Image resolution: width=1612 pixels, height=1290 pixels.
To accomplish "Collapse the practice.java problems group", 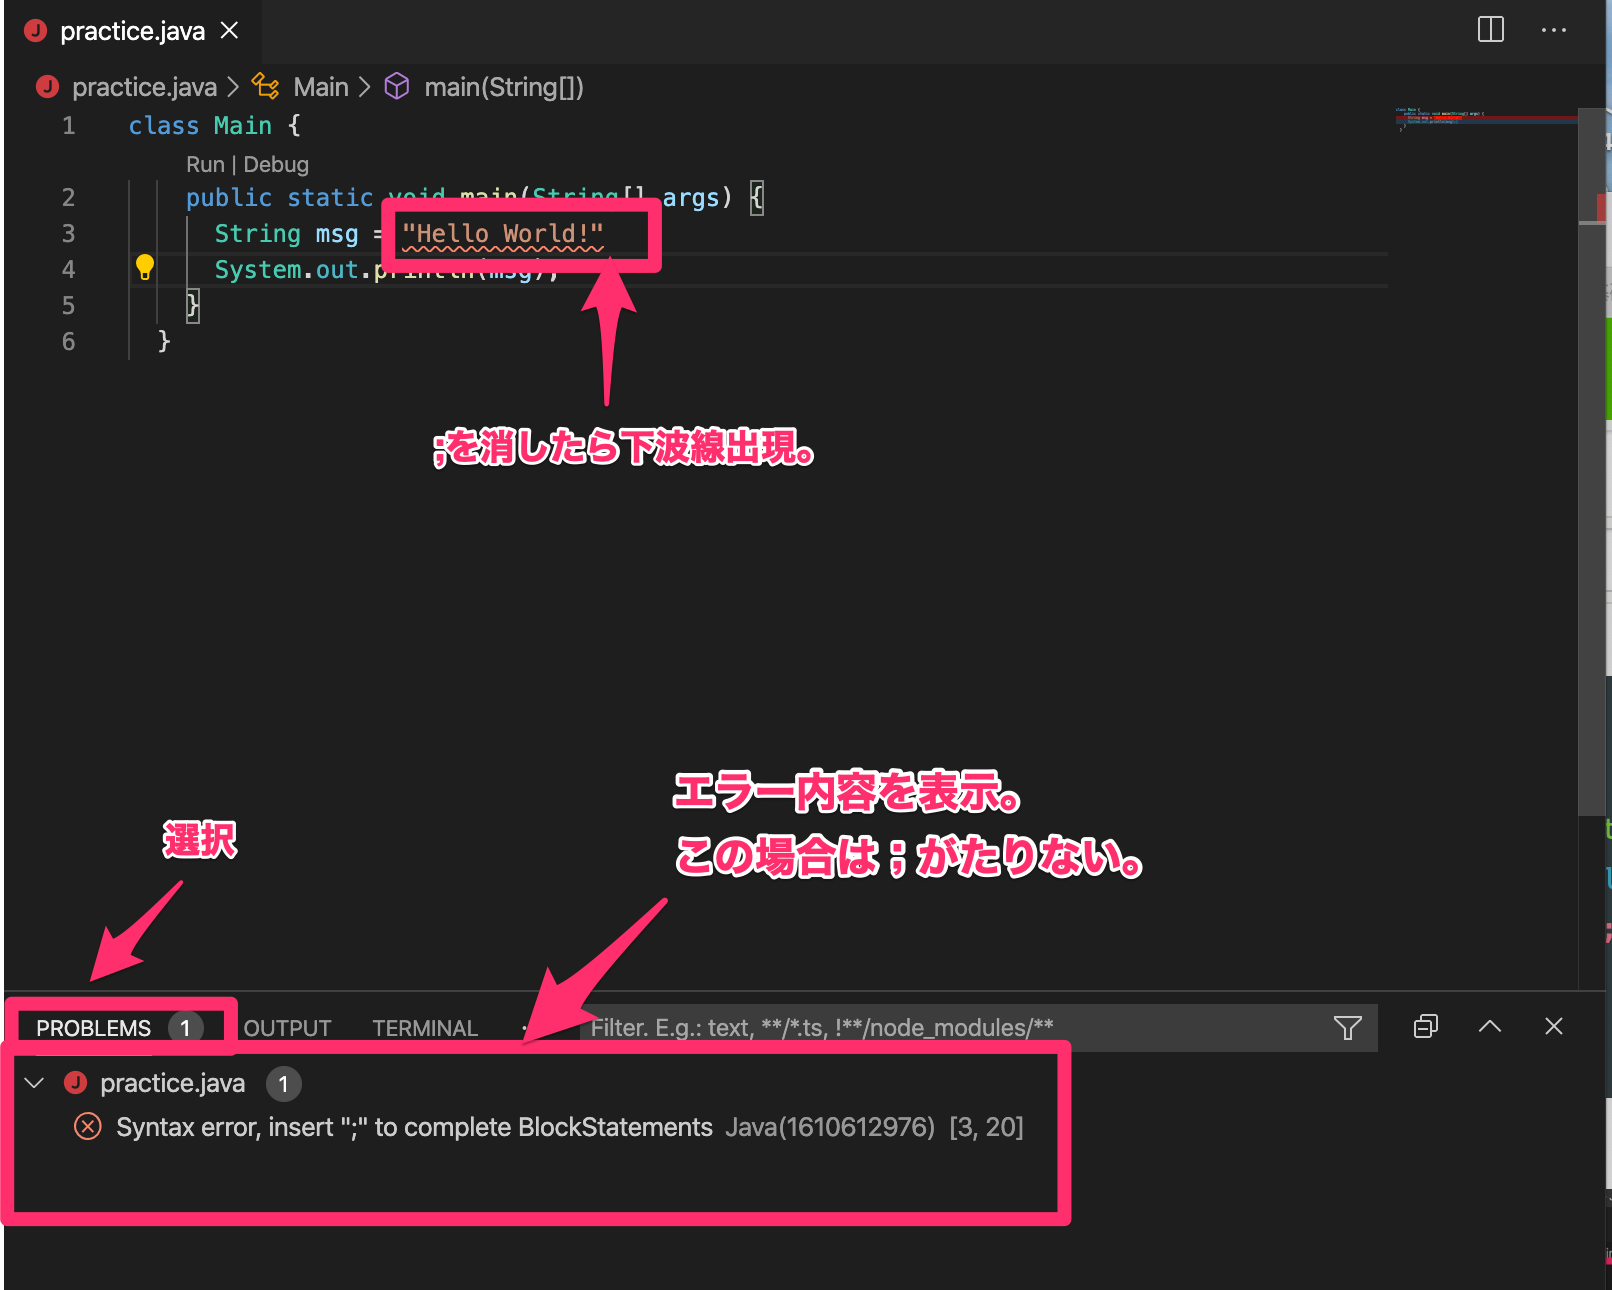I will pos(35,1083).
